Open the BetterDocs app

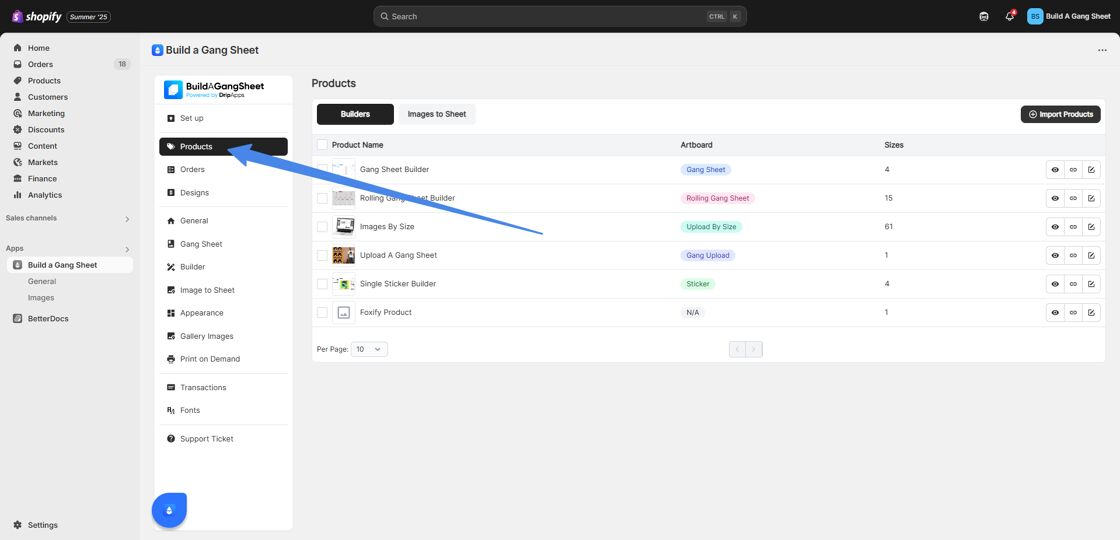point(48,319)
